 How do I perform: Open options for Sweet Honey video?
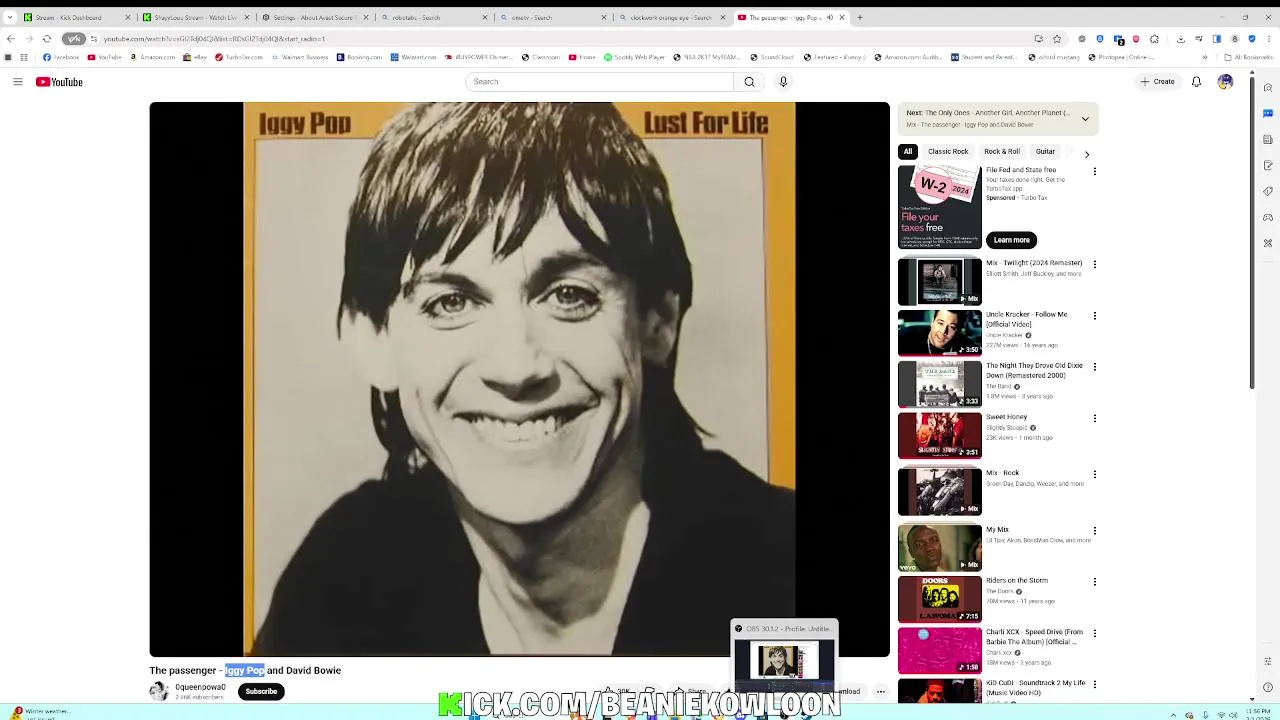[1094, 419]
